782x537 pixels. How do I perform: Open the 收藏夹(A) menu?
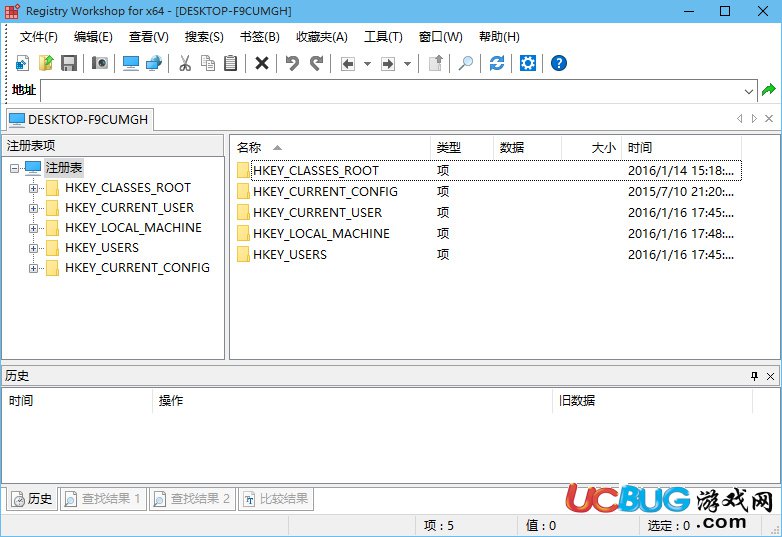pyautogui.click(x=322, y=37)
